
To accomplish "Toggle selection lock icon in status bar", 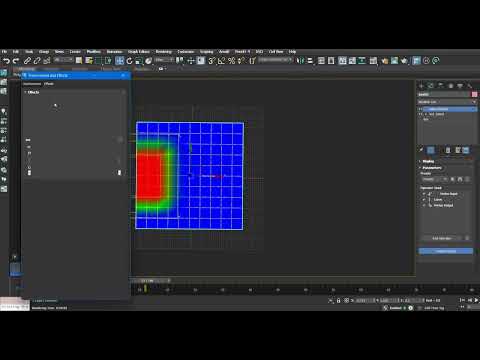I will point(338,301).
